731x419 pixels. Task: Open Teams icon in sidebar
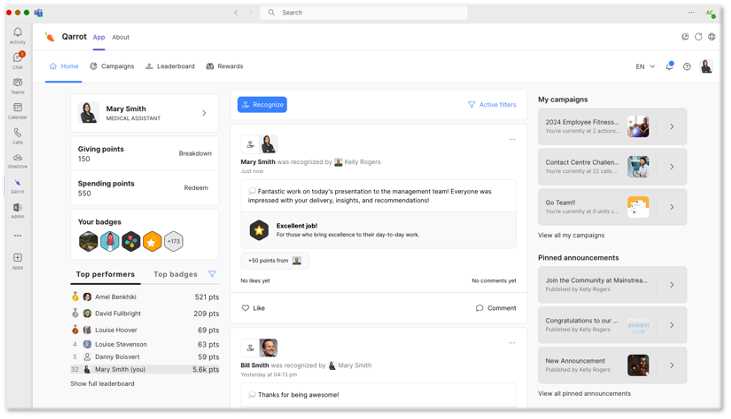point(18,85)
